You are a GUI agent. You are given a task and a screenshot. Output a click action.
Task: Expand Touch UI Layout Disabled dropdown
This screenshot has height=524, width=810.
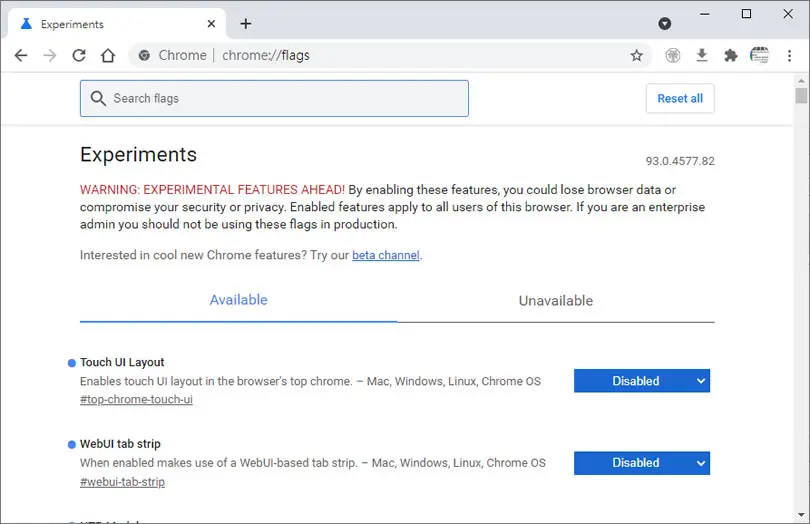pyautogui.click(x=642, y=381)
